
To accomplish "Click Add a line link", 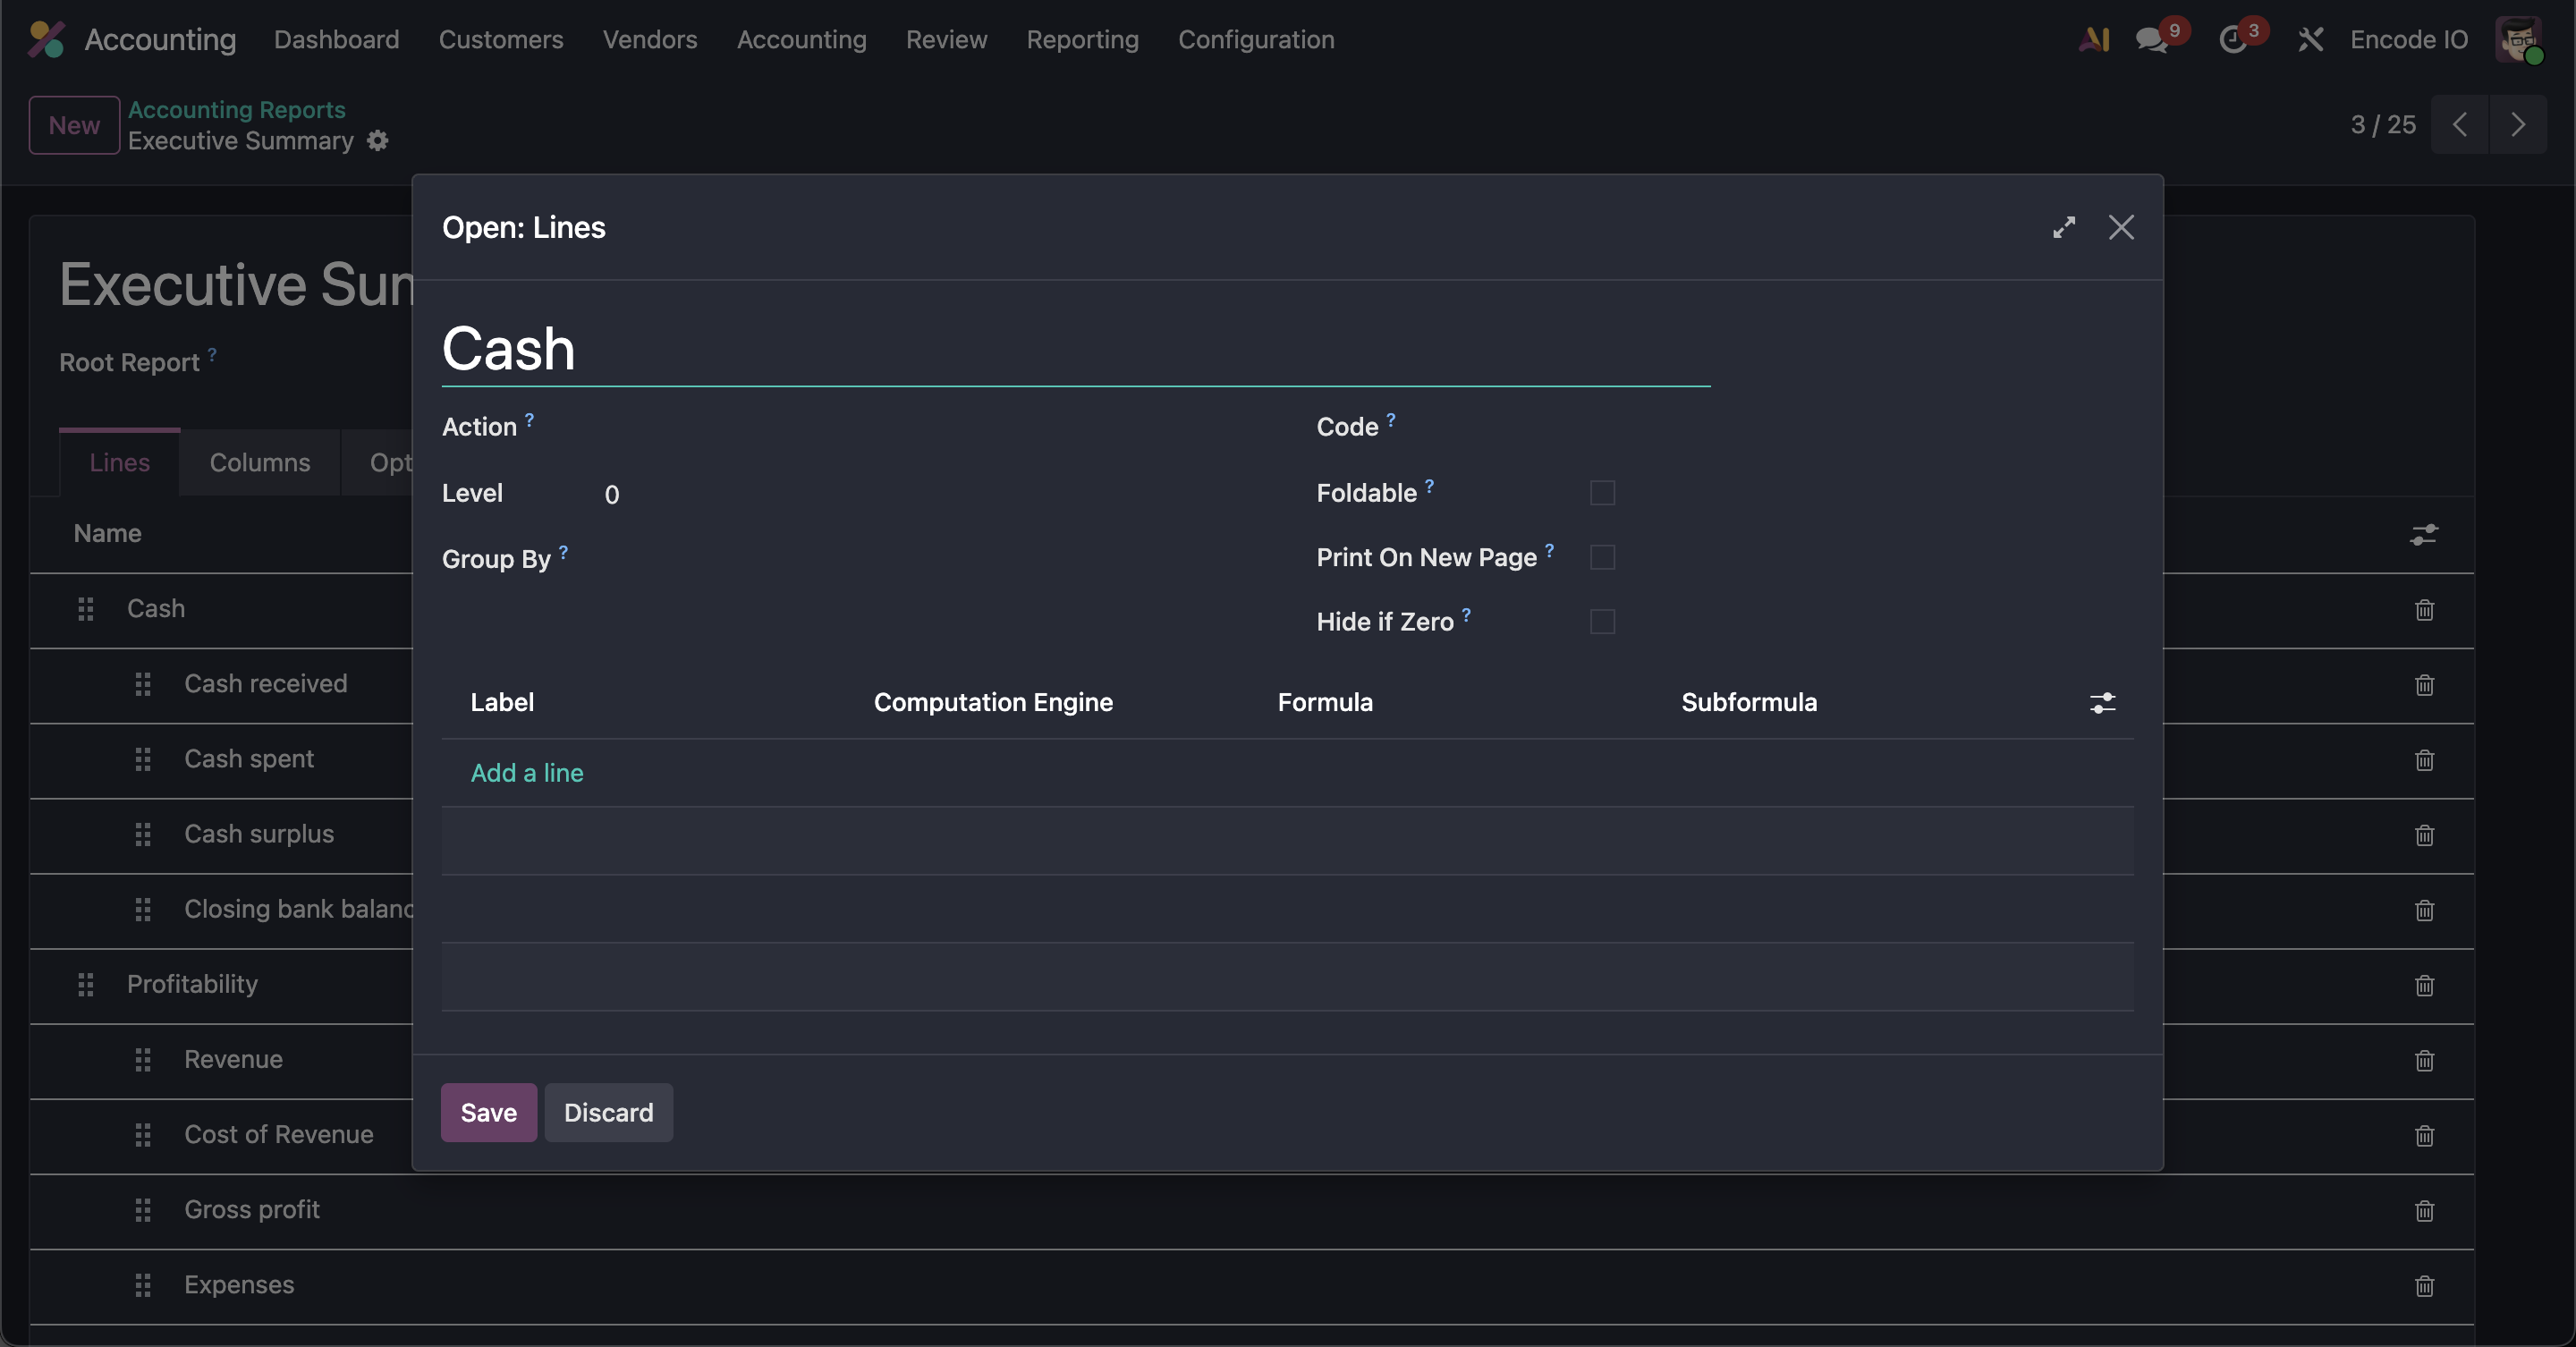I will (x=526, y=773).
